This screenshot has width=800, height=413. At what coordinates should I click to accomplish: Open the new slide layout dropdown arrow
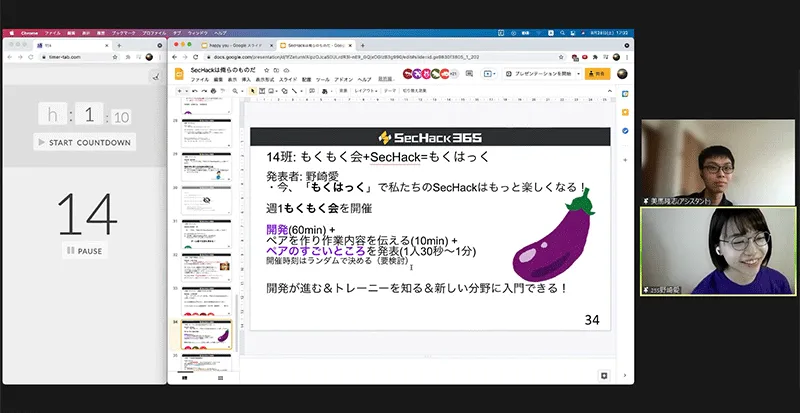[x=187, y=91]
